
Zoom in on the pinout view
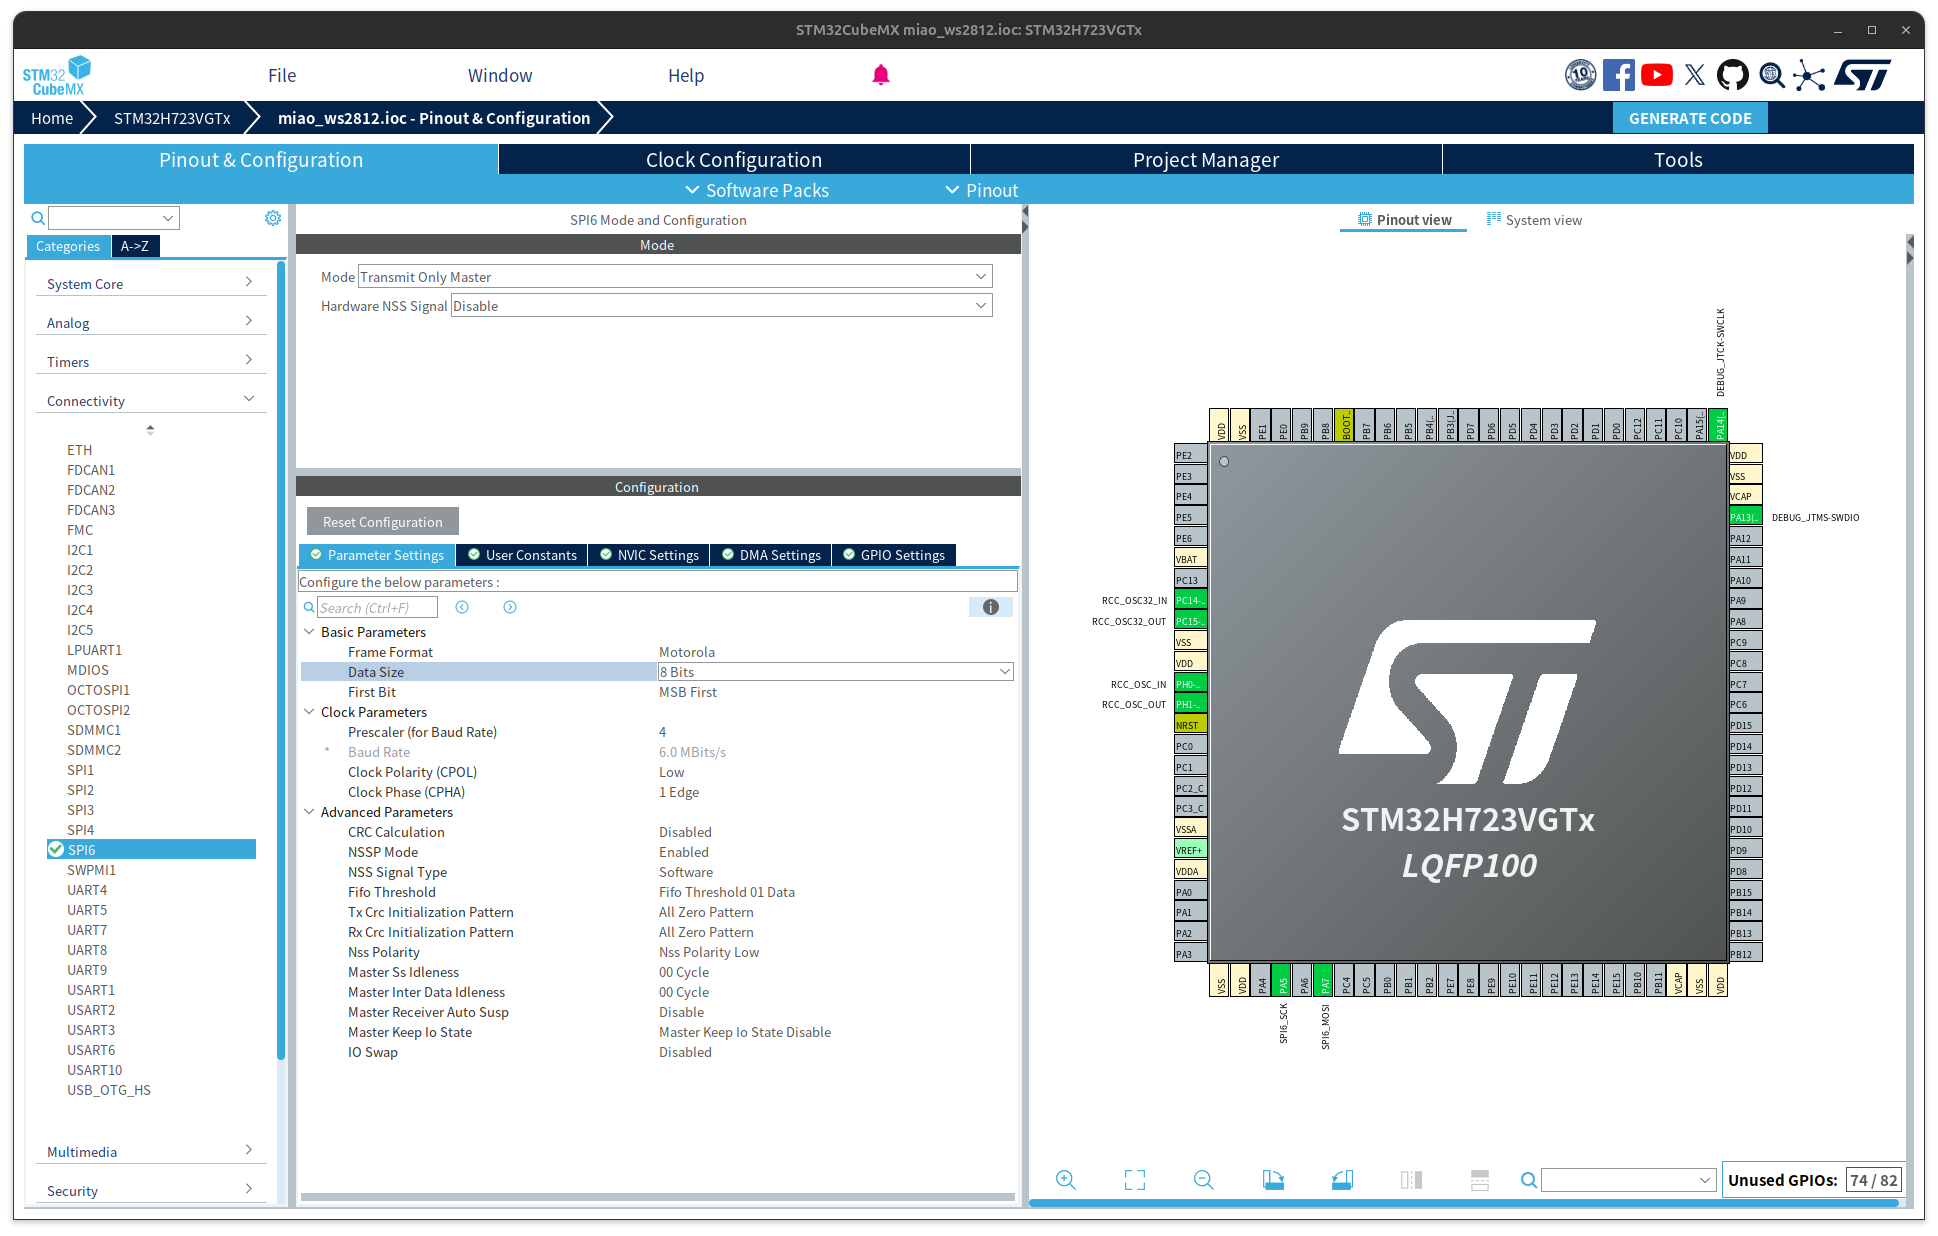pos(1066,1180)
